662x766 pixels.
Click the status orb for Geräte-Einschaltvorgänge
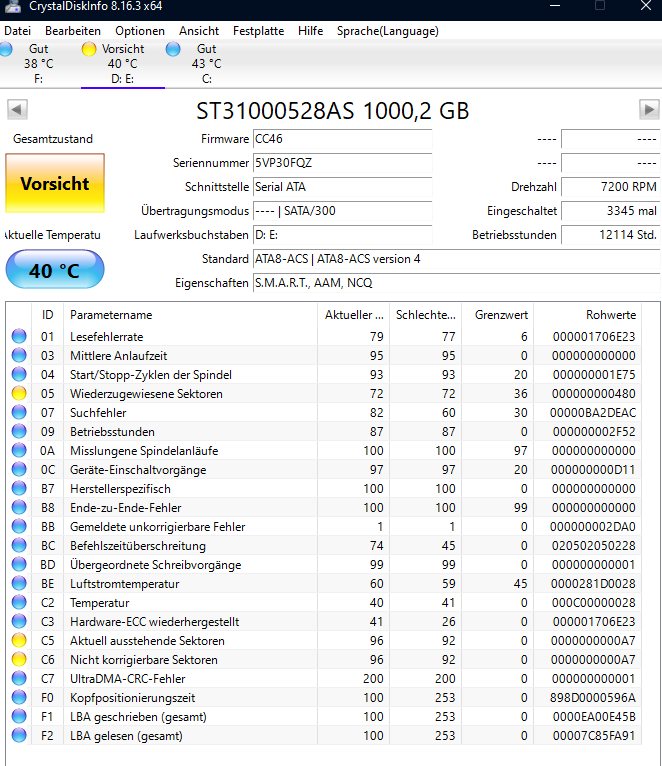(x=19, y=469)
